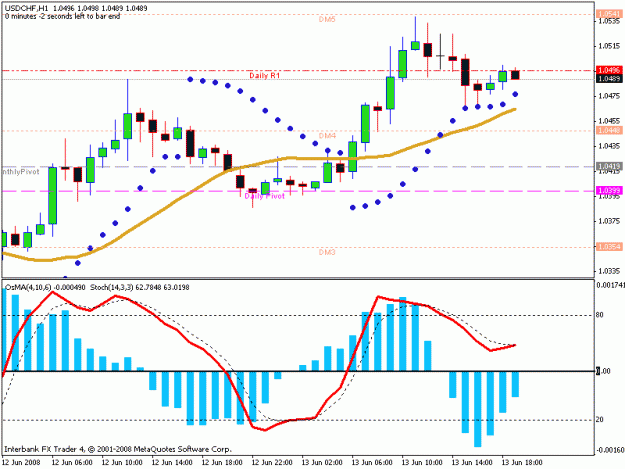625x469 pixels.
Task: Click the gray 1.0418 price tag
Action: (x=609, y=166)
